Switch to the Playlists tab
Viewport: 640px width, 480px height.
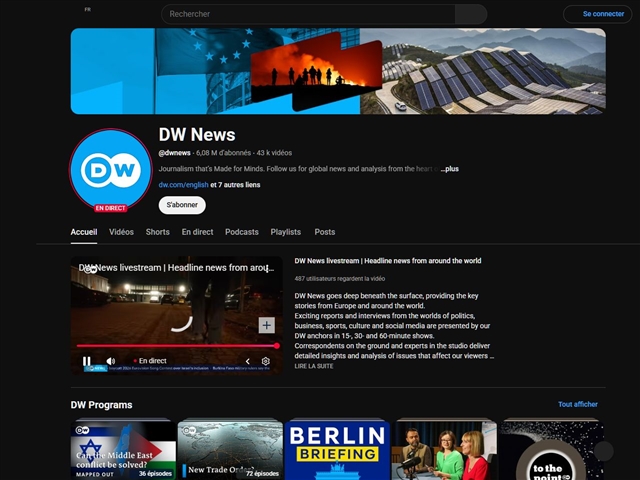(x=286, y=232)
